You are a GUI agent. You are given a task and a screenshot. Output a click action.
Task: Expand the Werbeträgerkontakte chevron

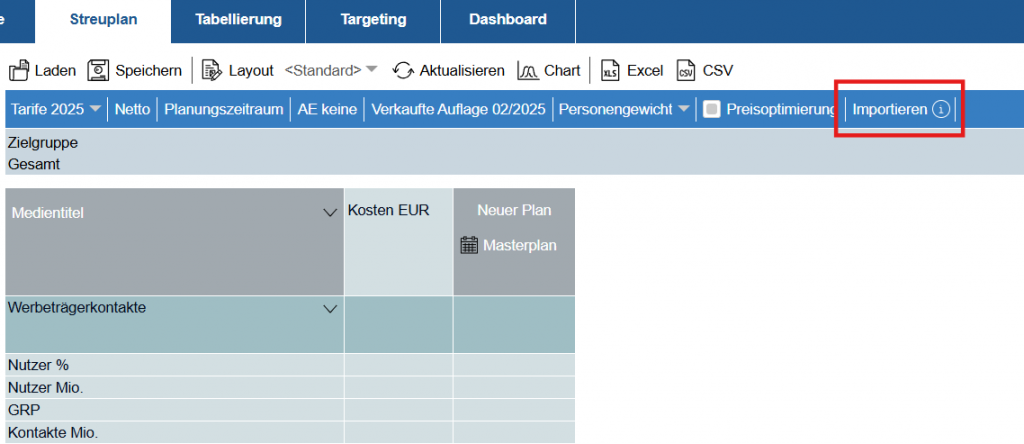pos(330,309)
